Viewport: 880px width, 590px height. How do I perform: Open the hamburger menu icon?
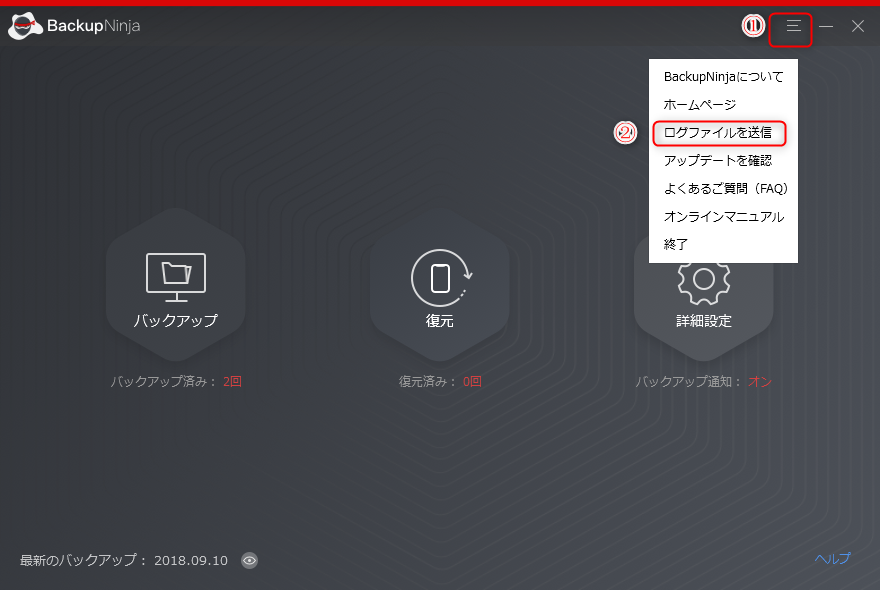point(793,26)
